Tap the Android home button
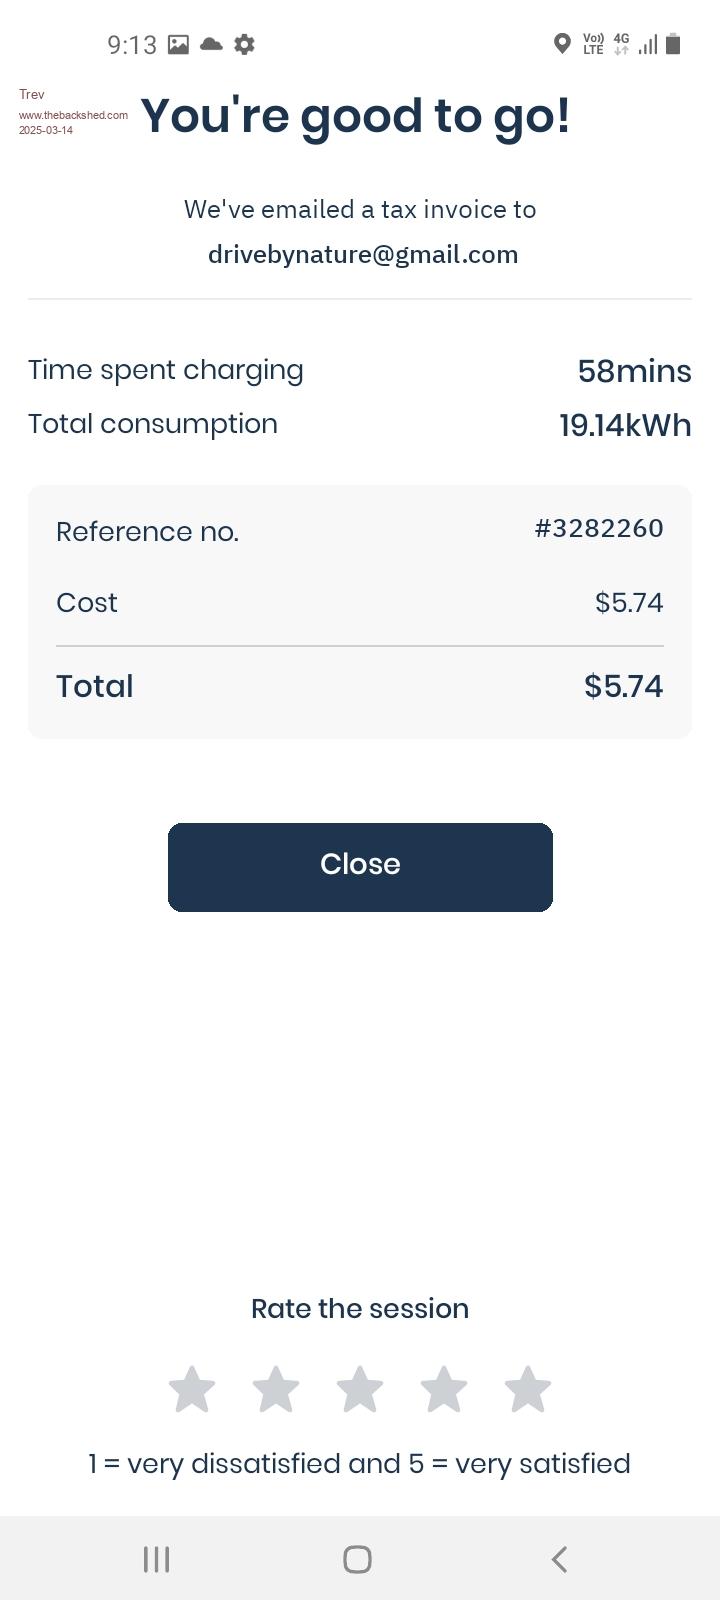720x1600 pixels. [358, 1558]
